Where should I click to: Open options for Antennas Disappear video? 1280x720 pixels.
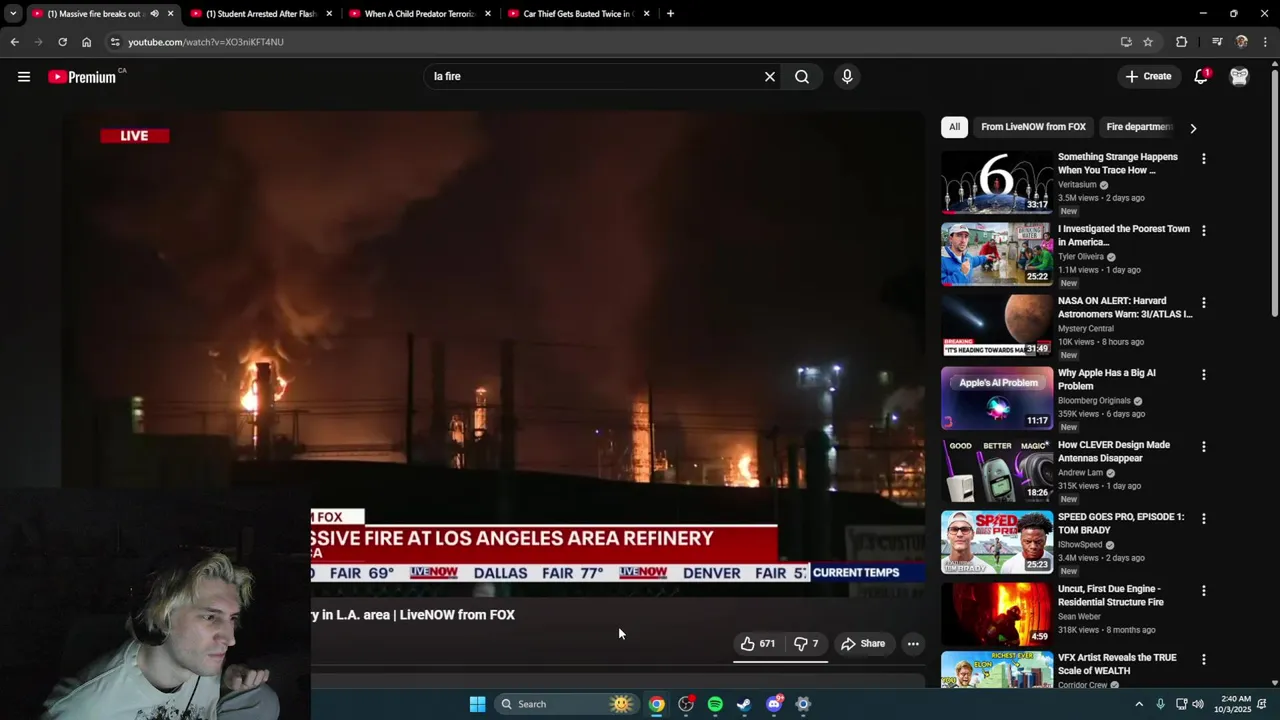(x=1204, y=447)
